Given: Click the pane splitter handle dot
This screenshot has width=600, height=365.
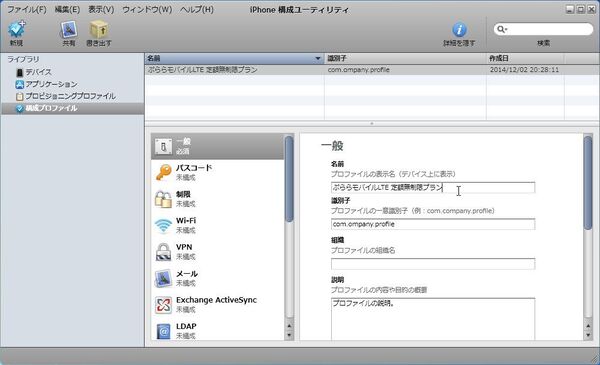Looking at the screenshot, I should click(x=372, y=124).
